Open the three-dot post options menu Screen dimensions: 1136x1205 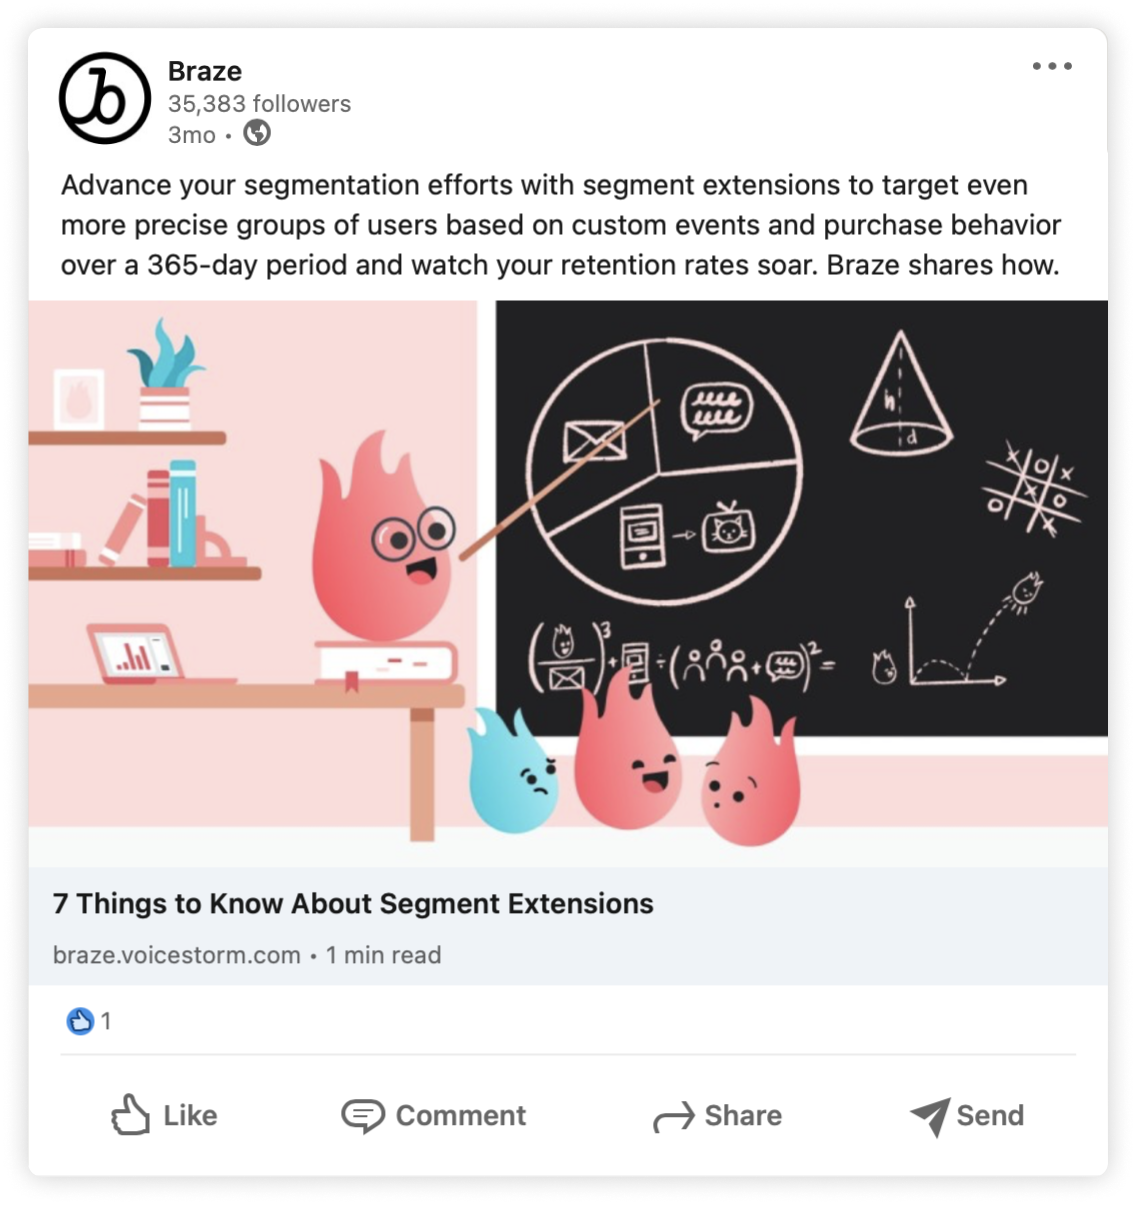(1052, 66)
